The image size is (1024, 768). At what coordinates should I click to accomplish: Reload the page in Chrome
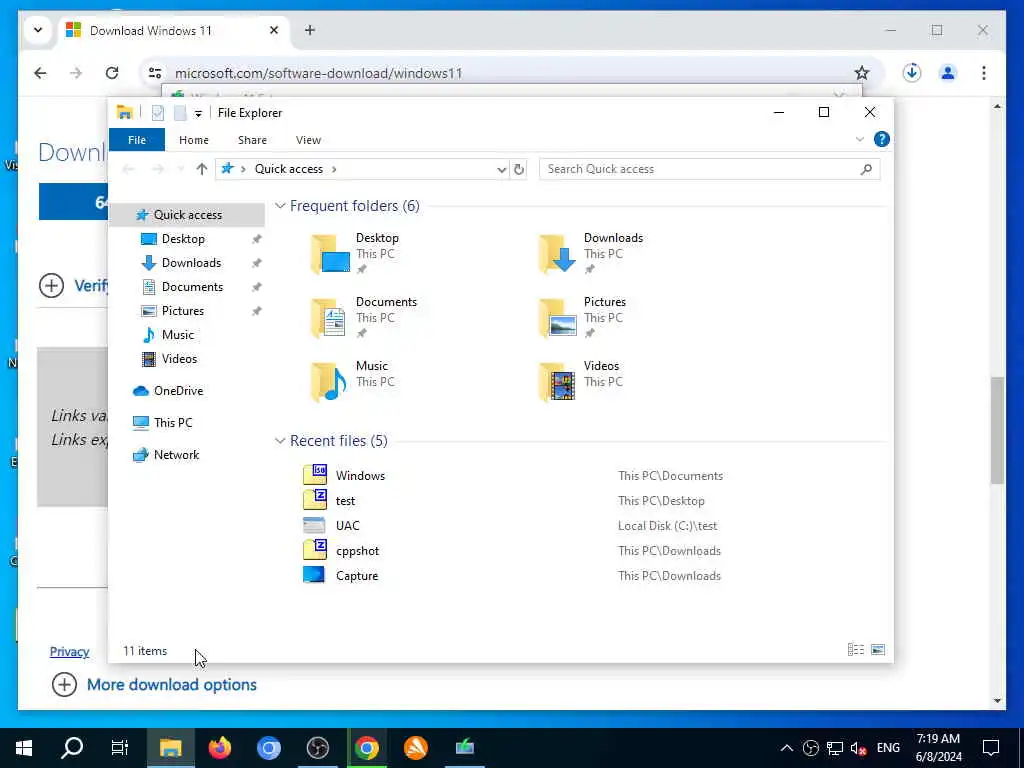pyautogui.click(x=112, y=73)
